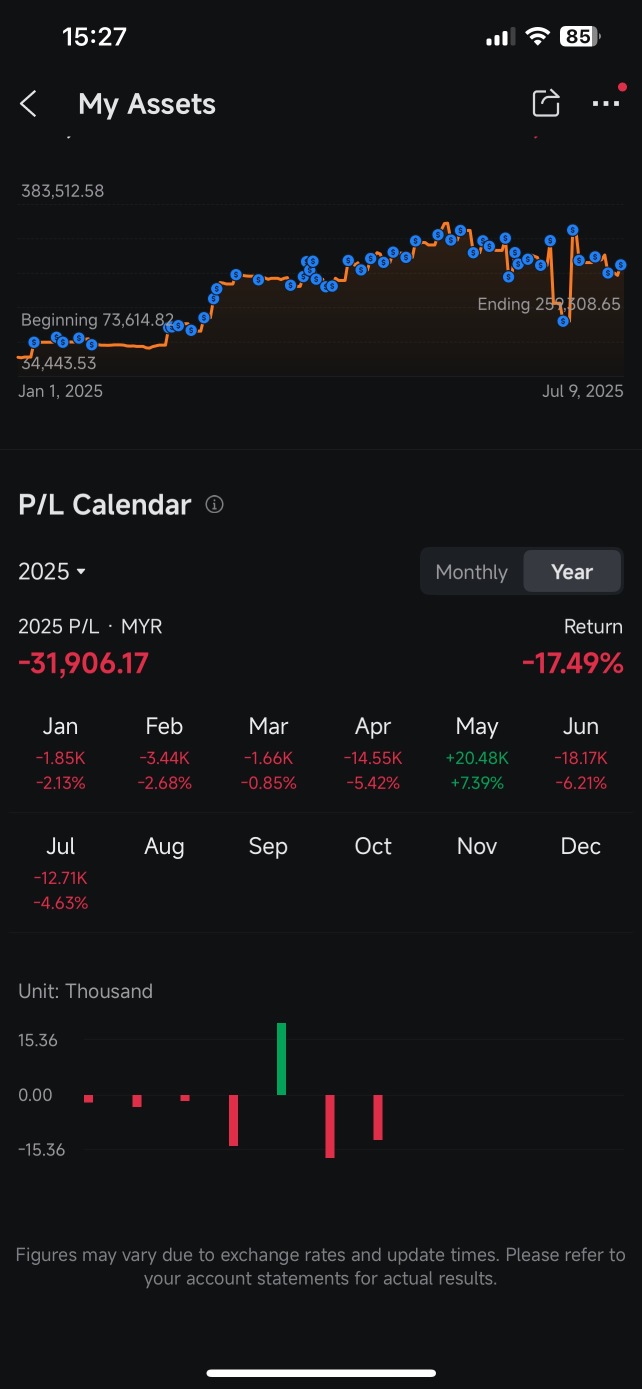Switch to Monthly view
The width and height of the screenshot is (642, 1389).
pyautogui.click(x=471, y=572)
